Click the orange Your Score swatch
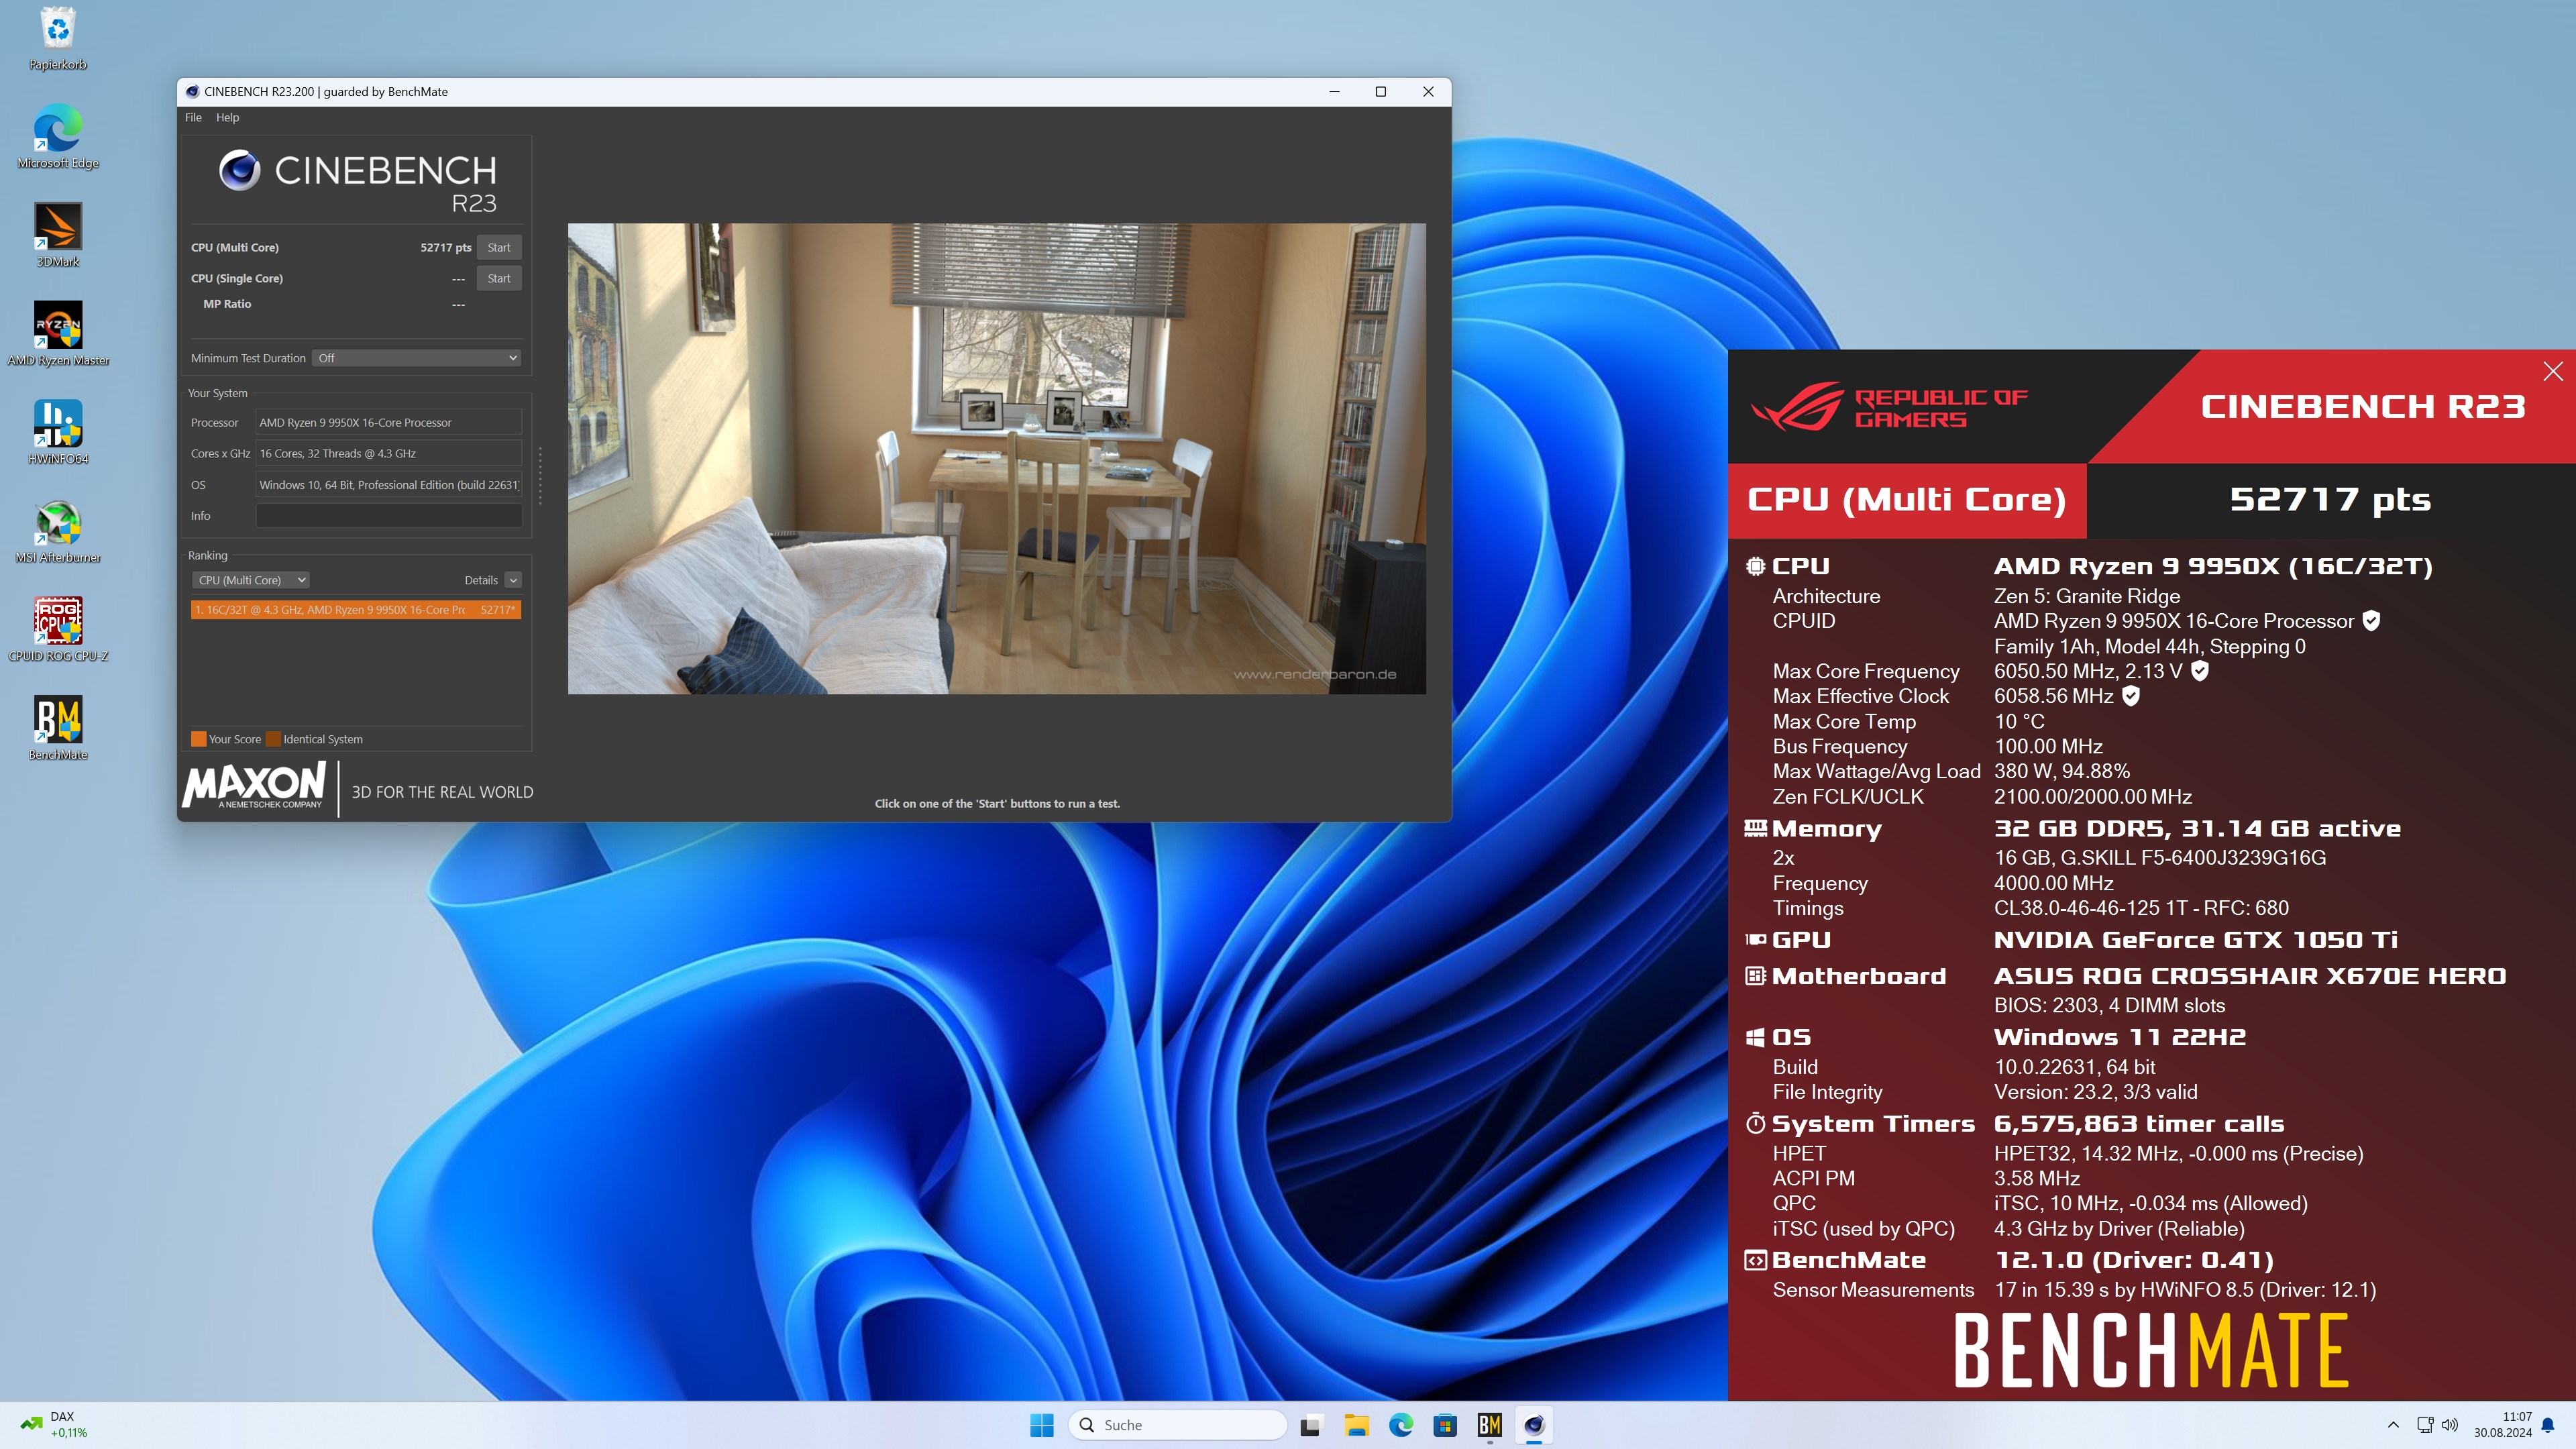2576x1449 pixels. (198, 739)
